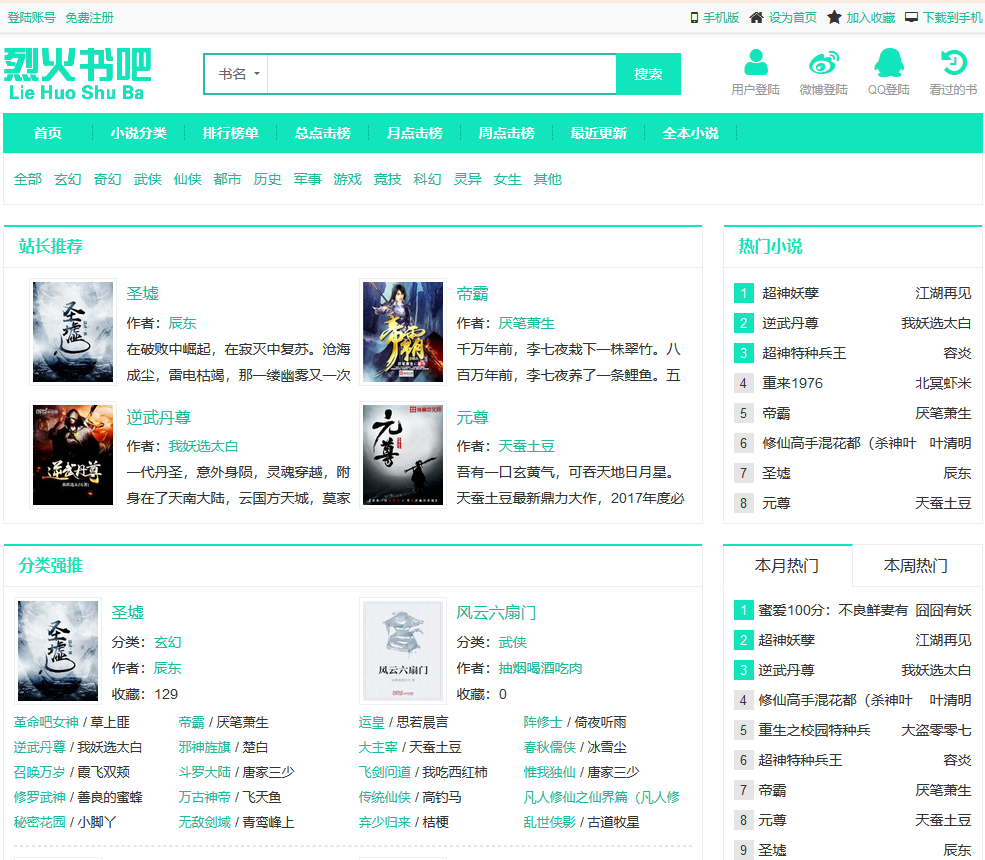The height and width of the screenshot is (860, 985).
Task: Click the 烈火书吧 site logo
Action: 77,73
